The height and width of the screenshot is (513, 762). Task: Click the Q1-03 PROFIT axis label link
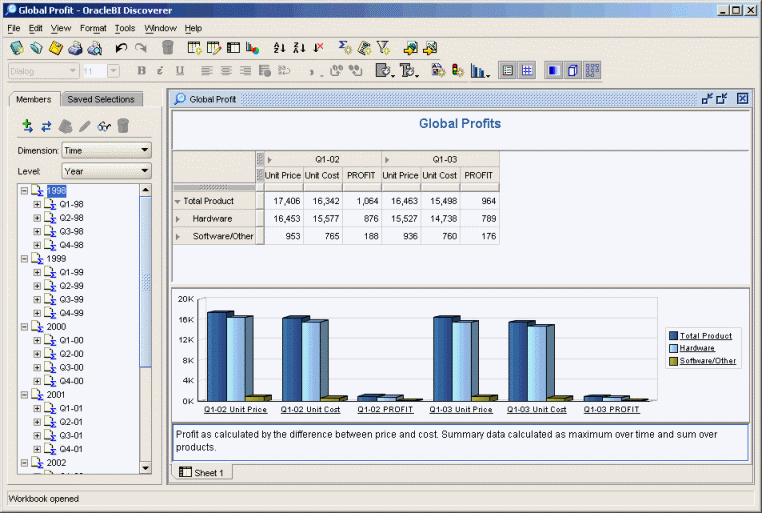[611, 410]
